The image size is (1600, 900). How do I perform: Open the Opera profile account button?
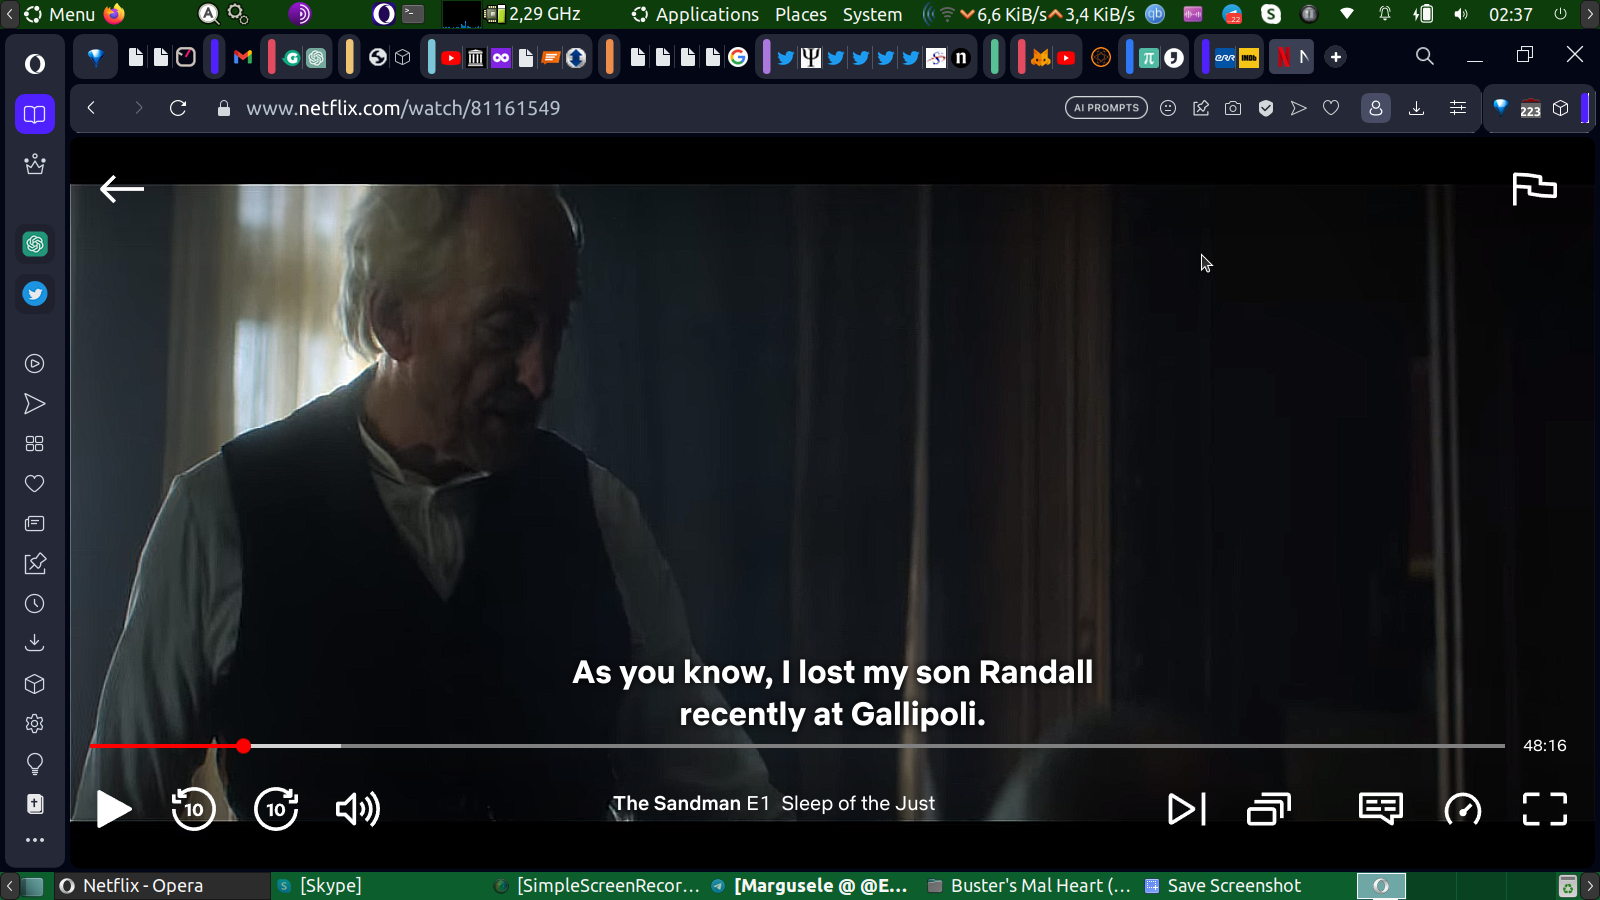tap(1376, 108)
